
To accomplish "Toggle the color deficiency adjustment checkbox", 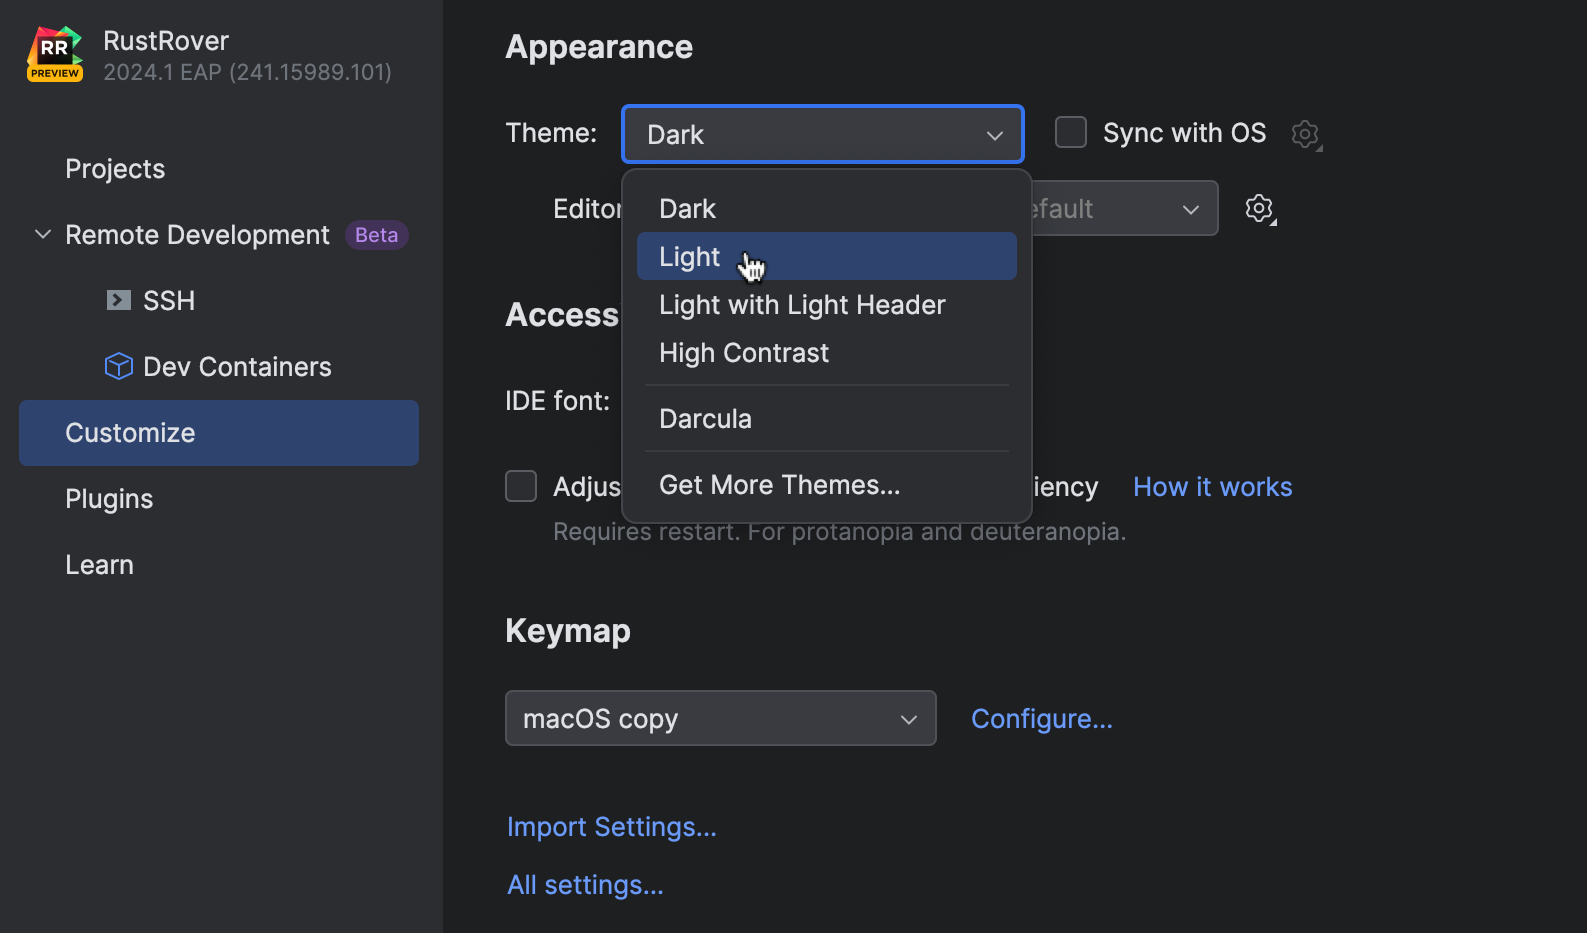I will (521, 486).
